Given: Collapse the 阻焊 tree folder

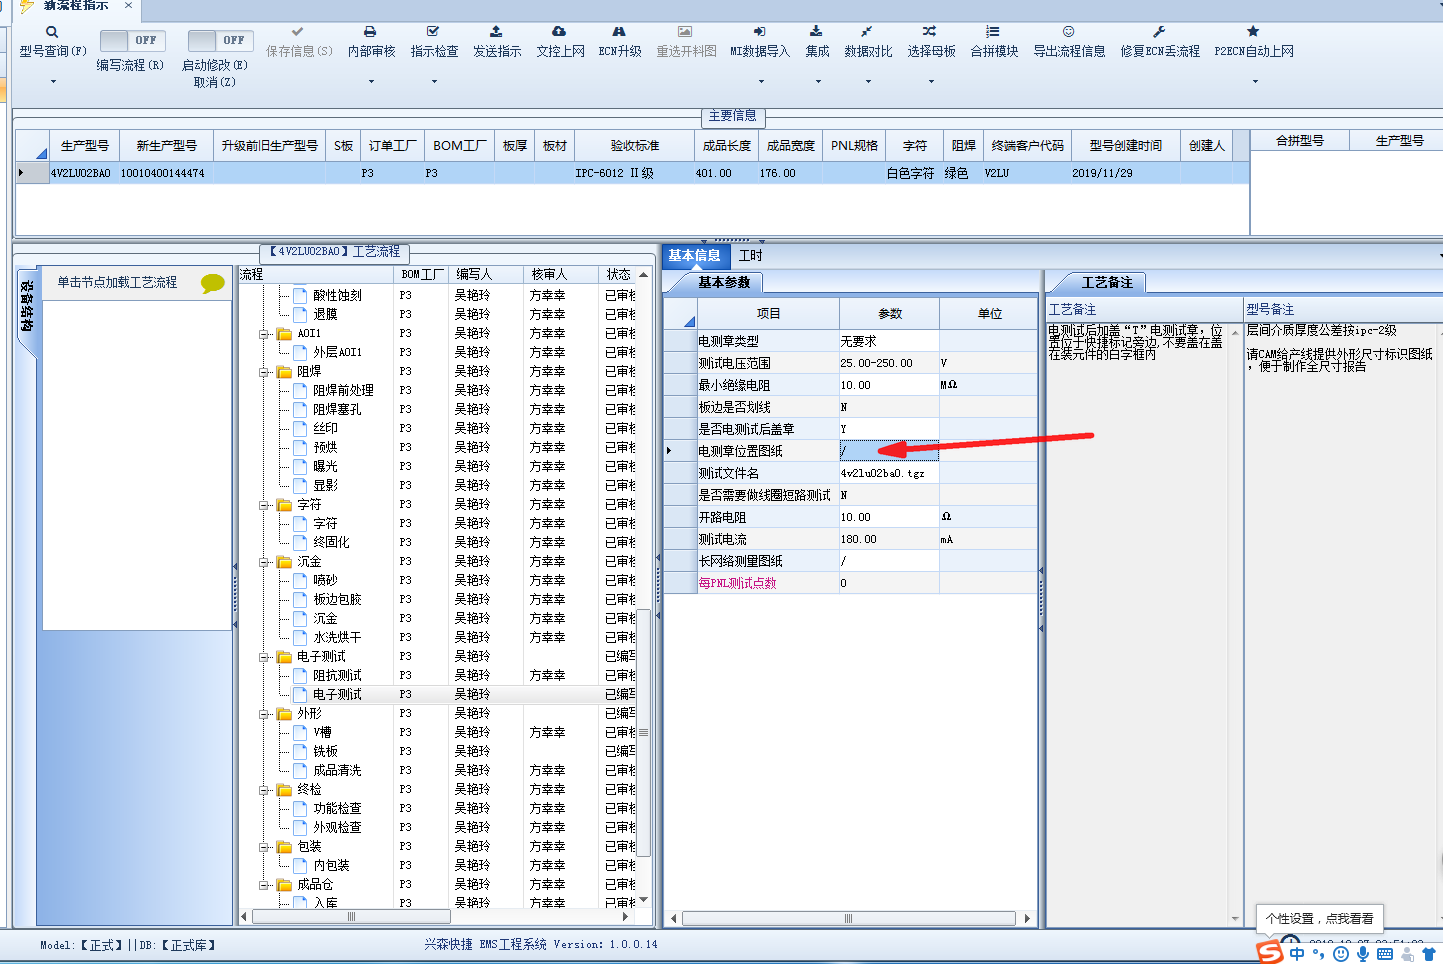Looking at the screenshot, I should tap(265, 372).
